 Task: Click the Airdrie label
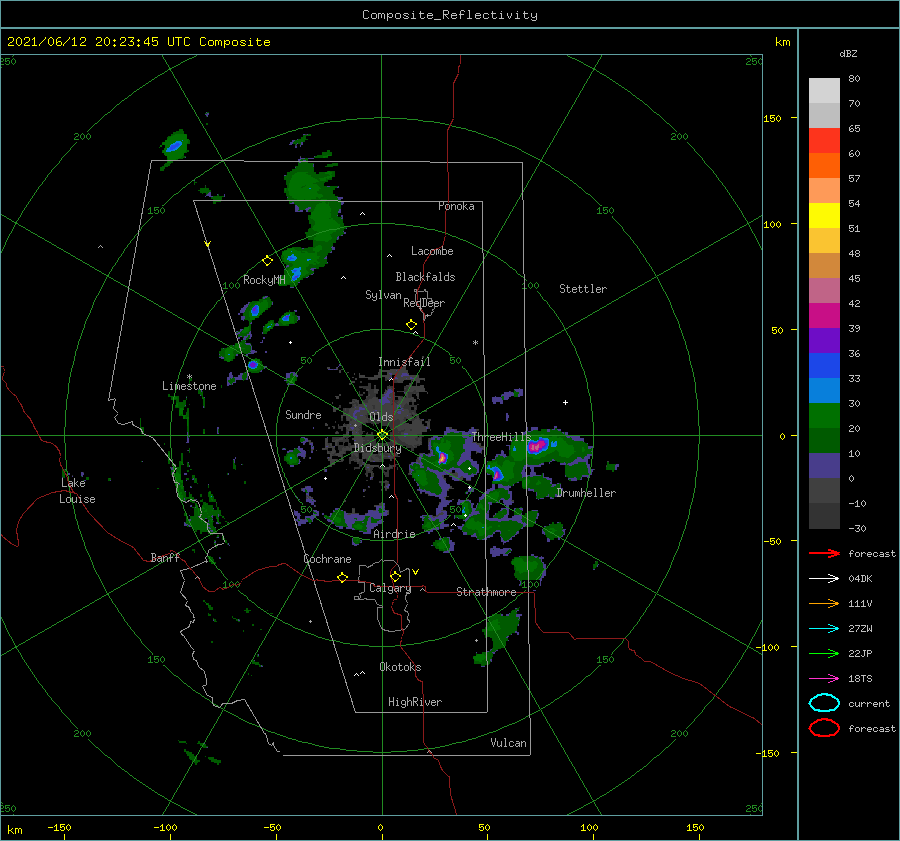394,534
